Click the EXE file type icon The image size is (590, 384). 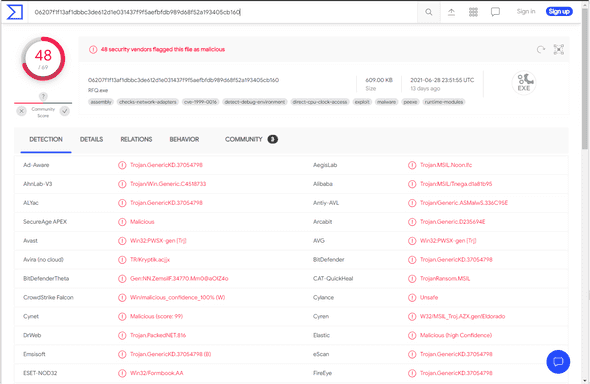pyautogui.click(x=524, y=82)
